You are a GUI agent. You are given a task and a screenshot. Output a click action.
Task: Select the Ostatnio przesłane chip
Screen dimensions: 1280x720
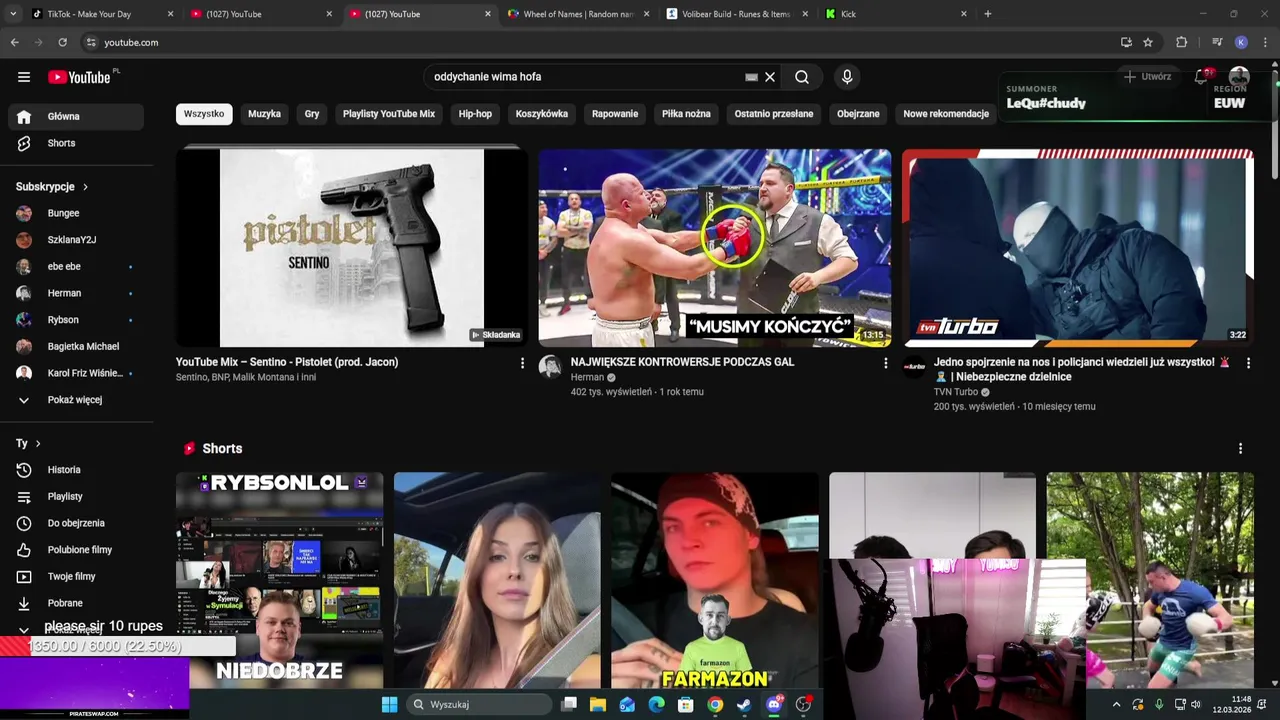774,114
